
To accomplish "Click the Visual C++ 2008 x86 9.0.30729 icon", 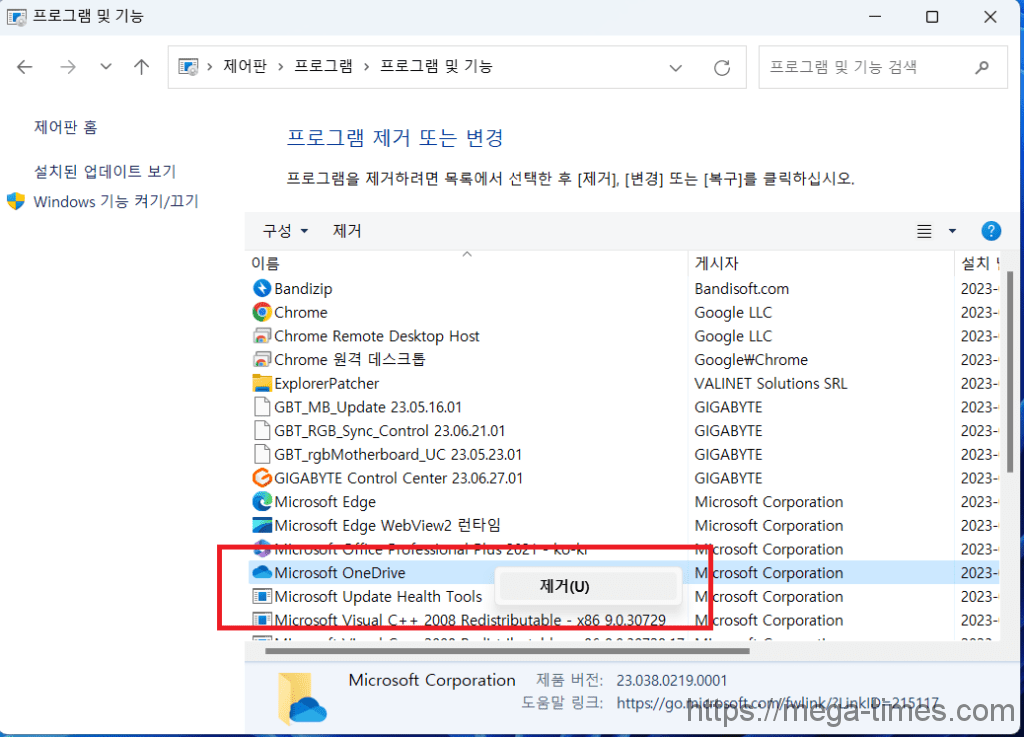I will pyautogui.click(x=262, y=619).
